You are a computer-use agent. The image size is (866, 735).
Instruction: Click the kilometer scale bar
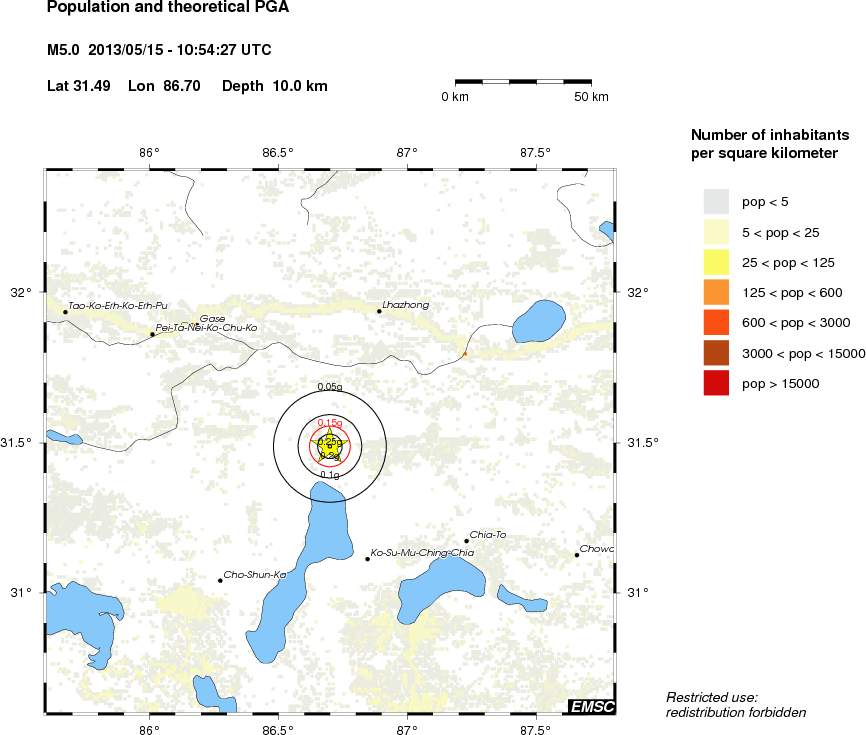pos(523,80)
